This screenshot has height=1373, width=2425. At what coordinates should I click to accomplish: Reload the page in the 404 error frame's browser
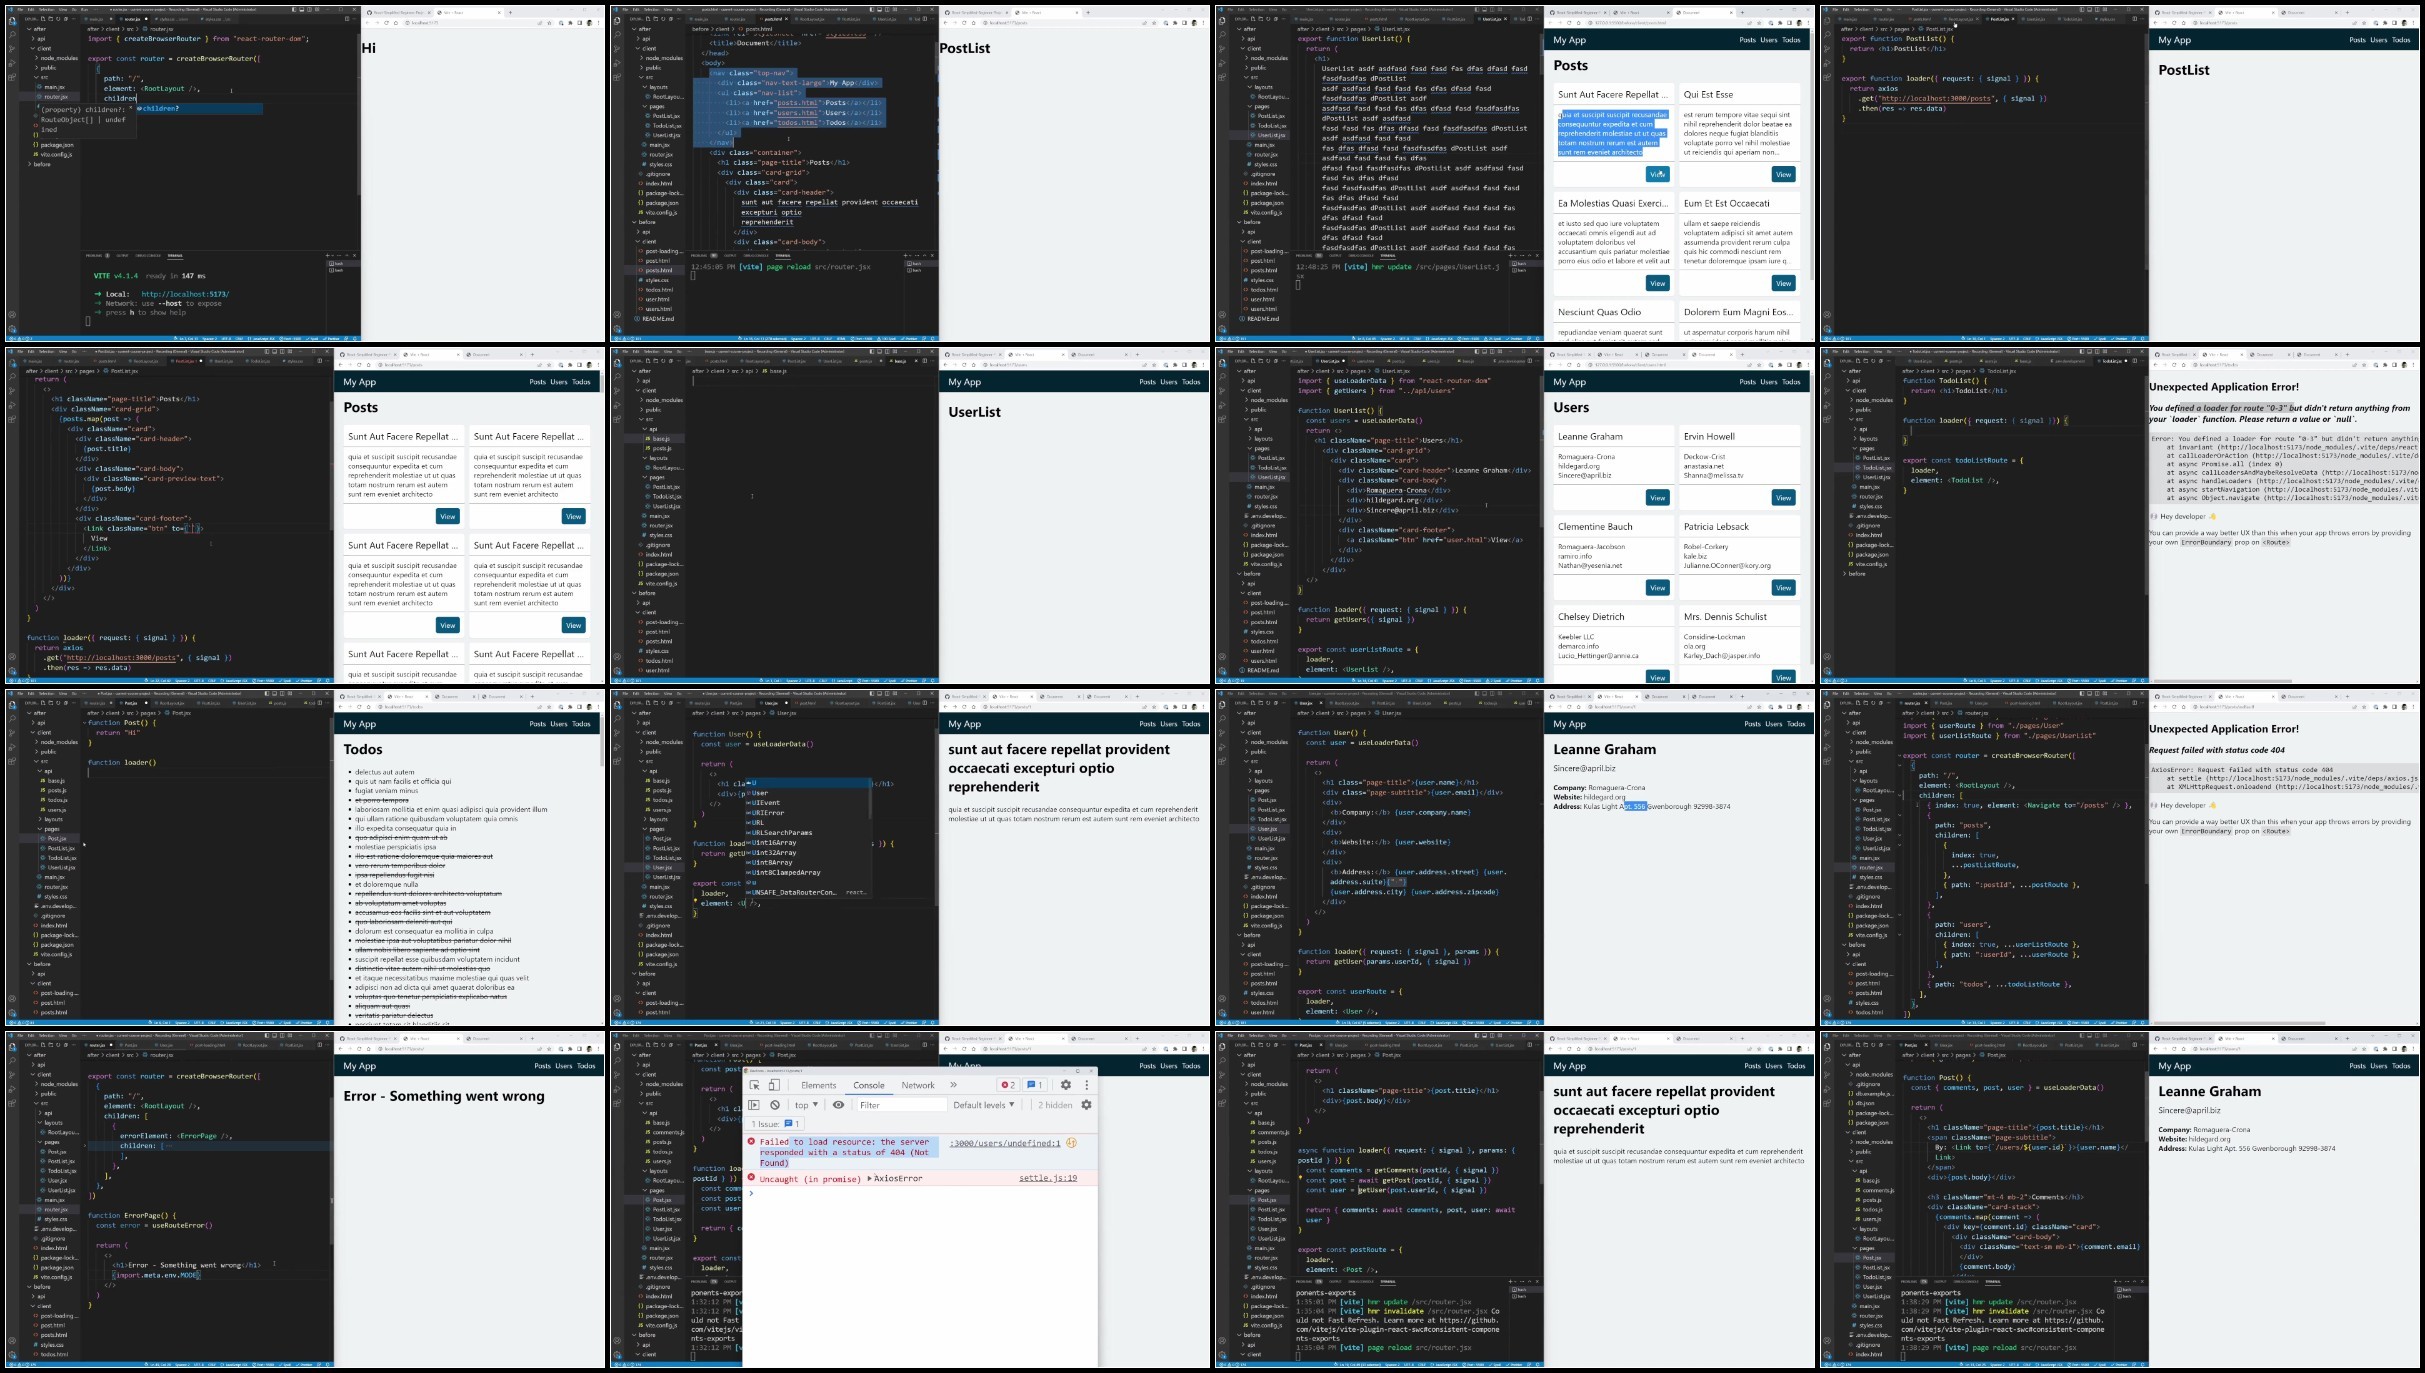click(2174, 706)
